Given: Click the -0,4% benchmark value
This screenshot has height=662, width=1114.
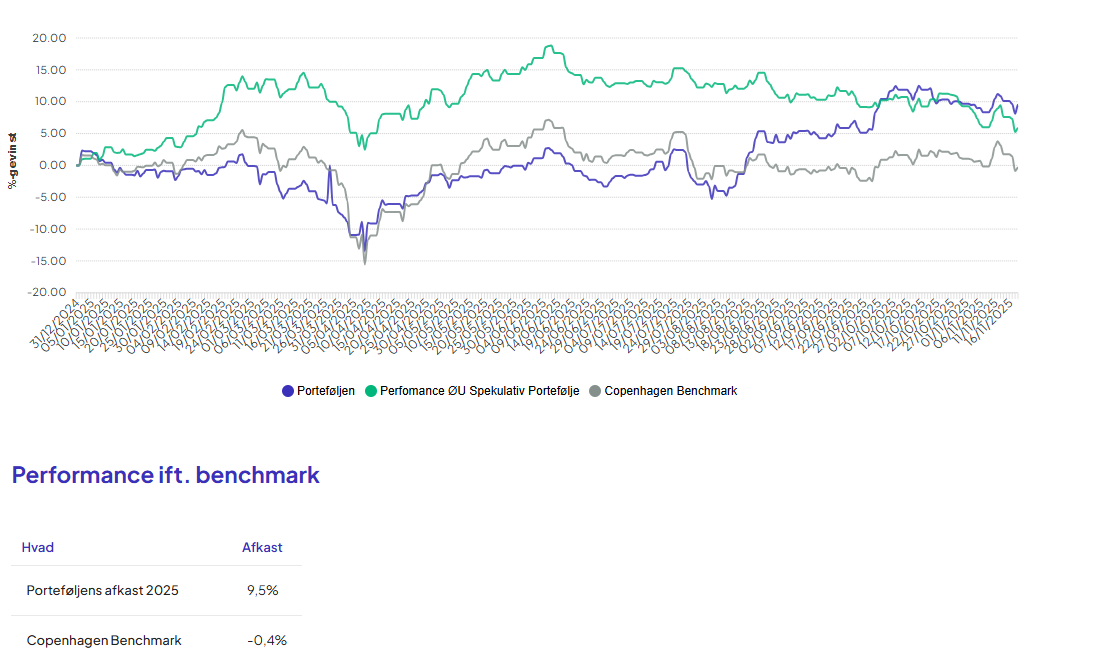Looking at the screenshot, I should [x=266, y=640].
